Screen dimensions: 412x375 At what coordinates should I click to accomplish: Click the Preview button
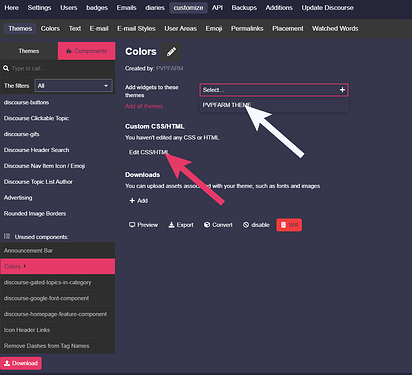(143, 225)
